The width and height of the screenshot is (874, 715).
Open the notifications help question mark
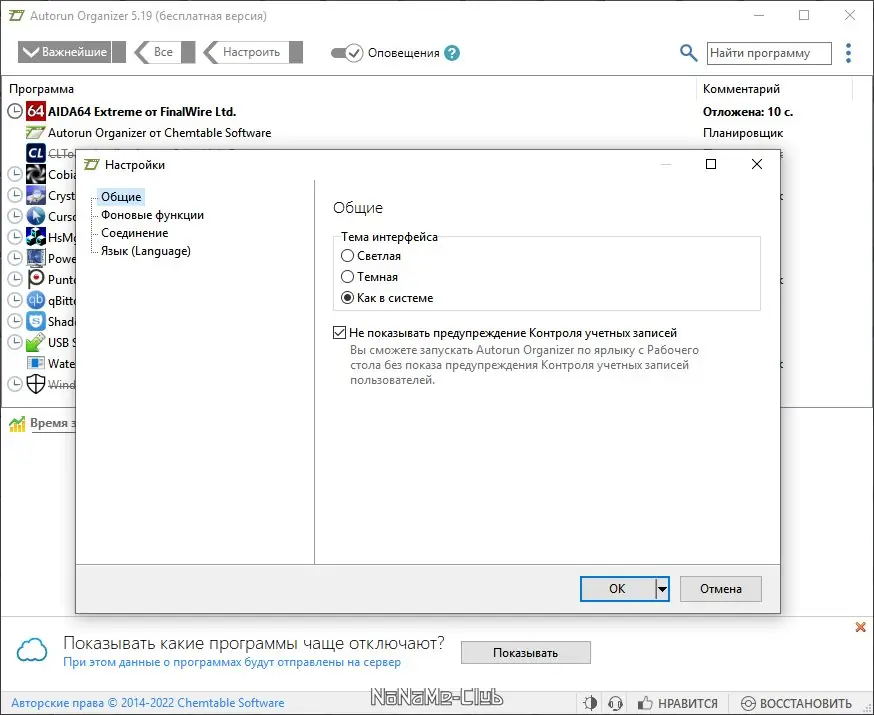tap(452, 53)
